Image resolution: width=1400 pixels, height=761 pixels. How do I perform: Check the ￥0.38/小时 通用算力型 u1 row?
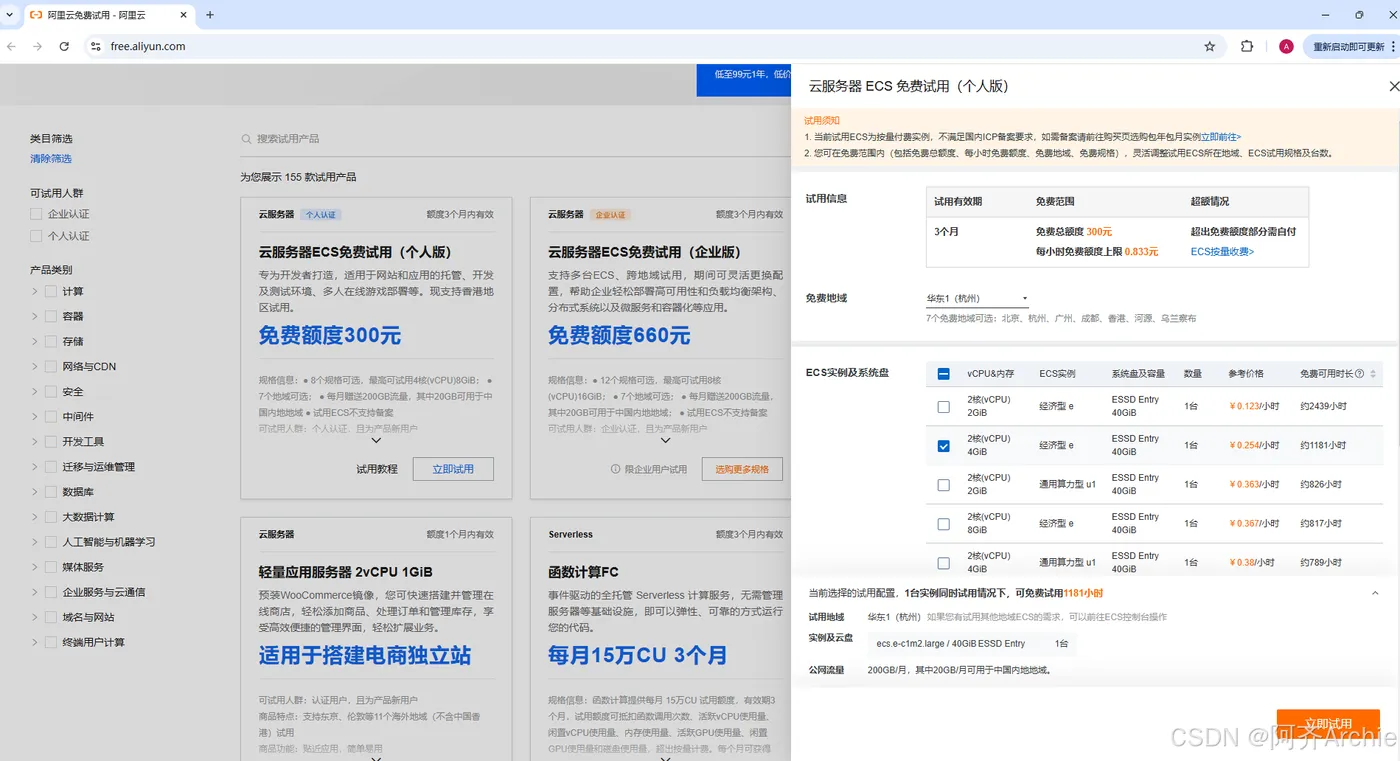tap(944, 563)
